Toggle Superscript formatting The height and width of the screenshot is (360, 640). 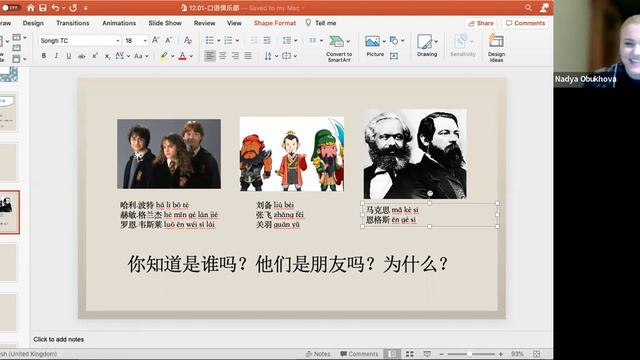(x=95, y=56)
